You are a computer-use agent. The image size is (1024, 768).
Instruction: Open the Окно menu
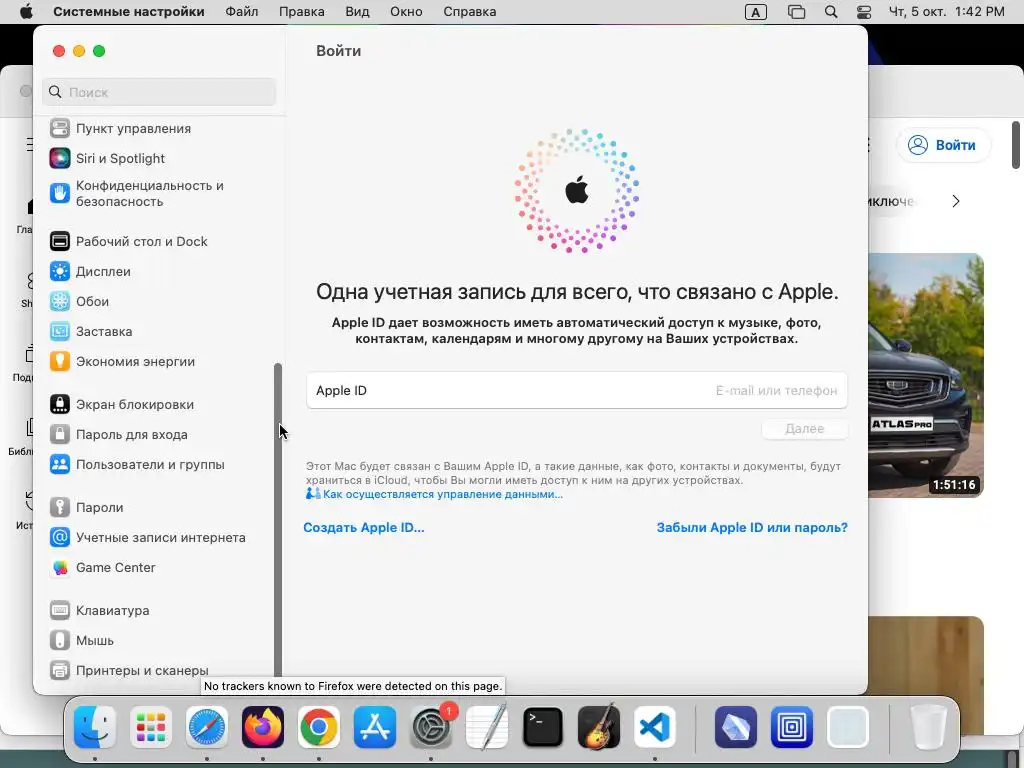click(406, 12)
